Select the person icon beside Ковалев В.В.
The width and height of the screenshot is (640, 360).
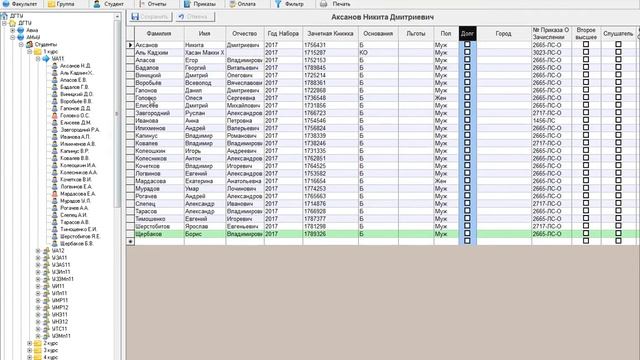click(54, 158)
